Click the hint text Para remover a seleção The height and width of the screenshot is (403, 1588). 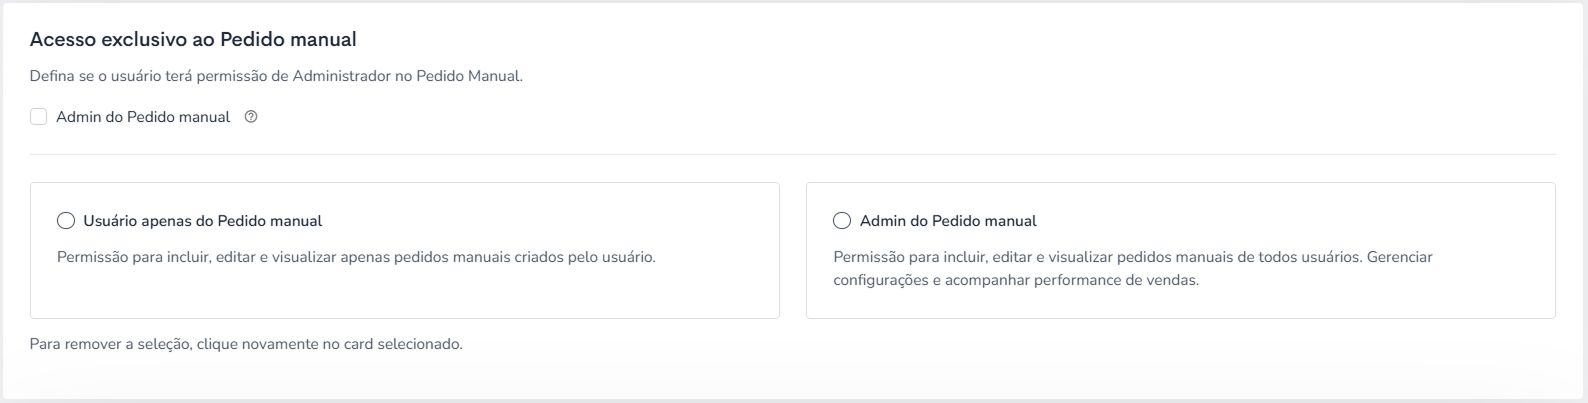246,344
